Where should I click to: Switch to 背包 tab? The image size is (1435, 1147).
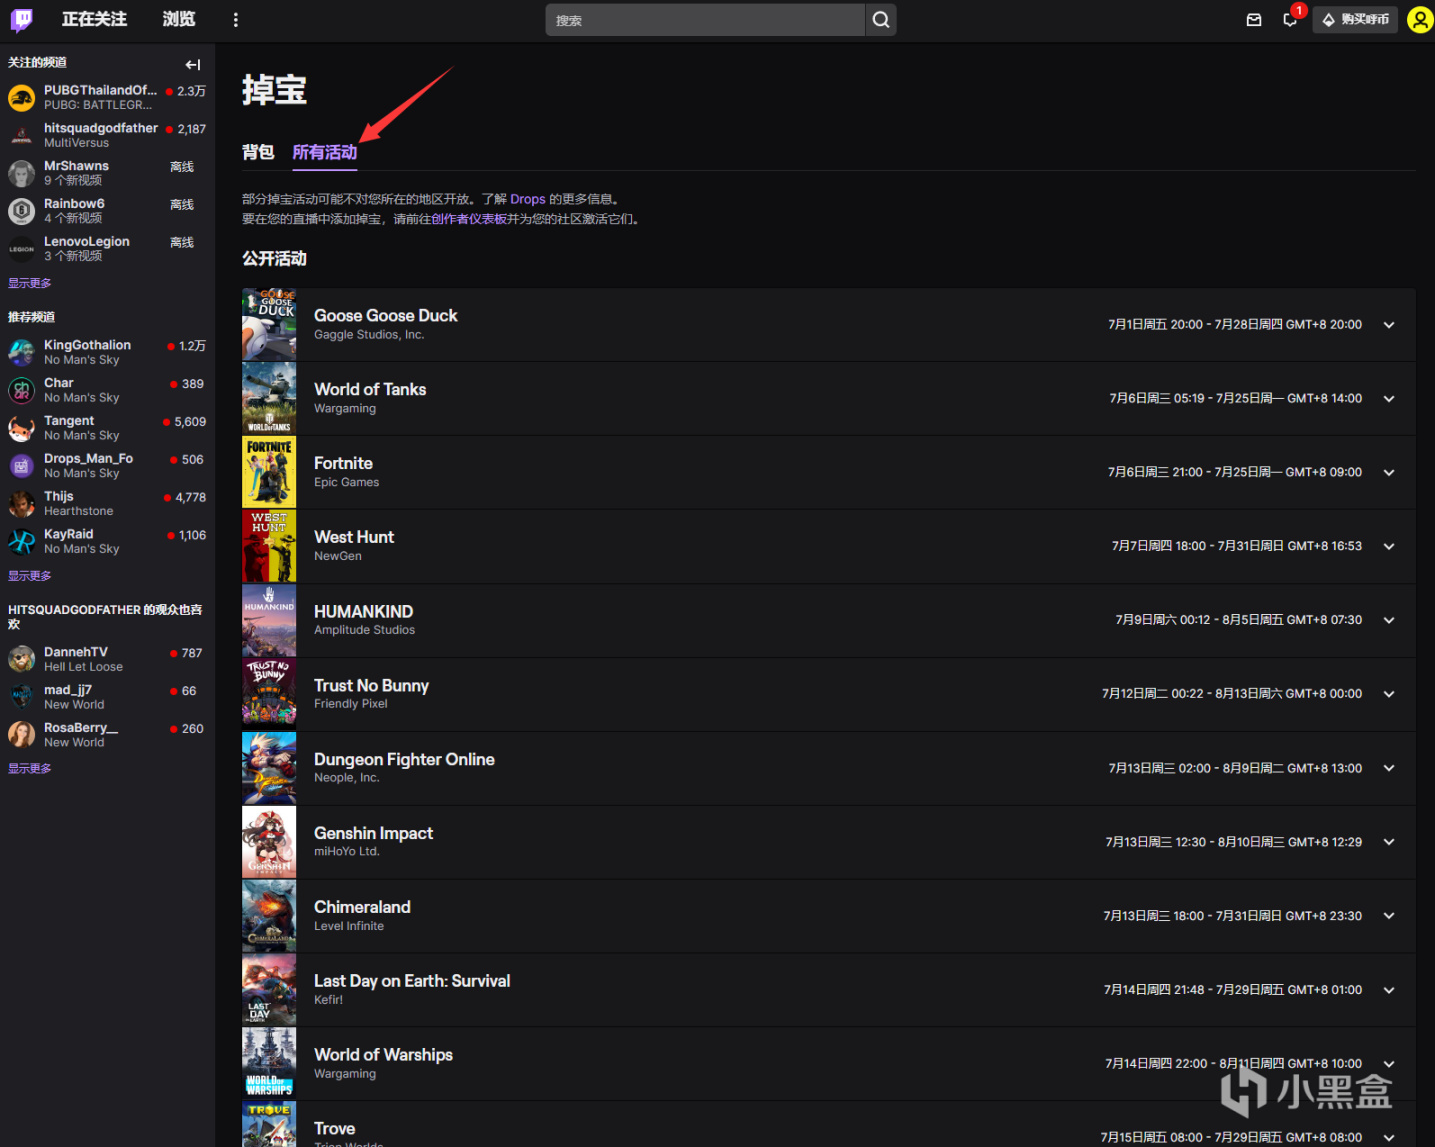258,152
